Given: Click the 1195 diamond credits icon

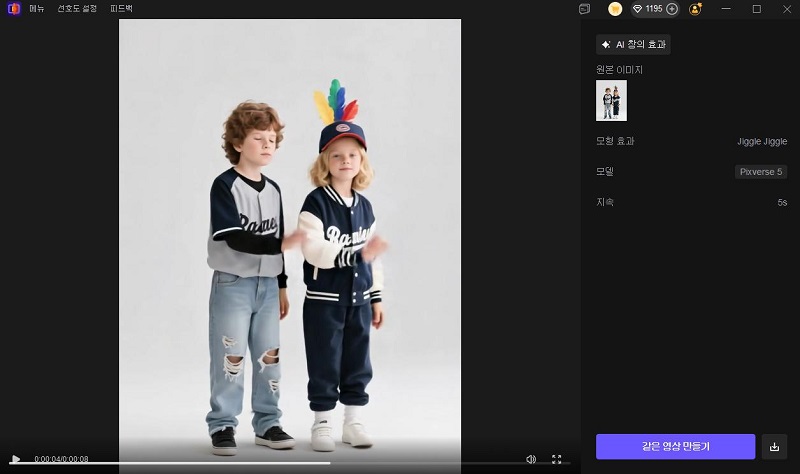Looking at the screenshot, I should point(637,9).
